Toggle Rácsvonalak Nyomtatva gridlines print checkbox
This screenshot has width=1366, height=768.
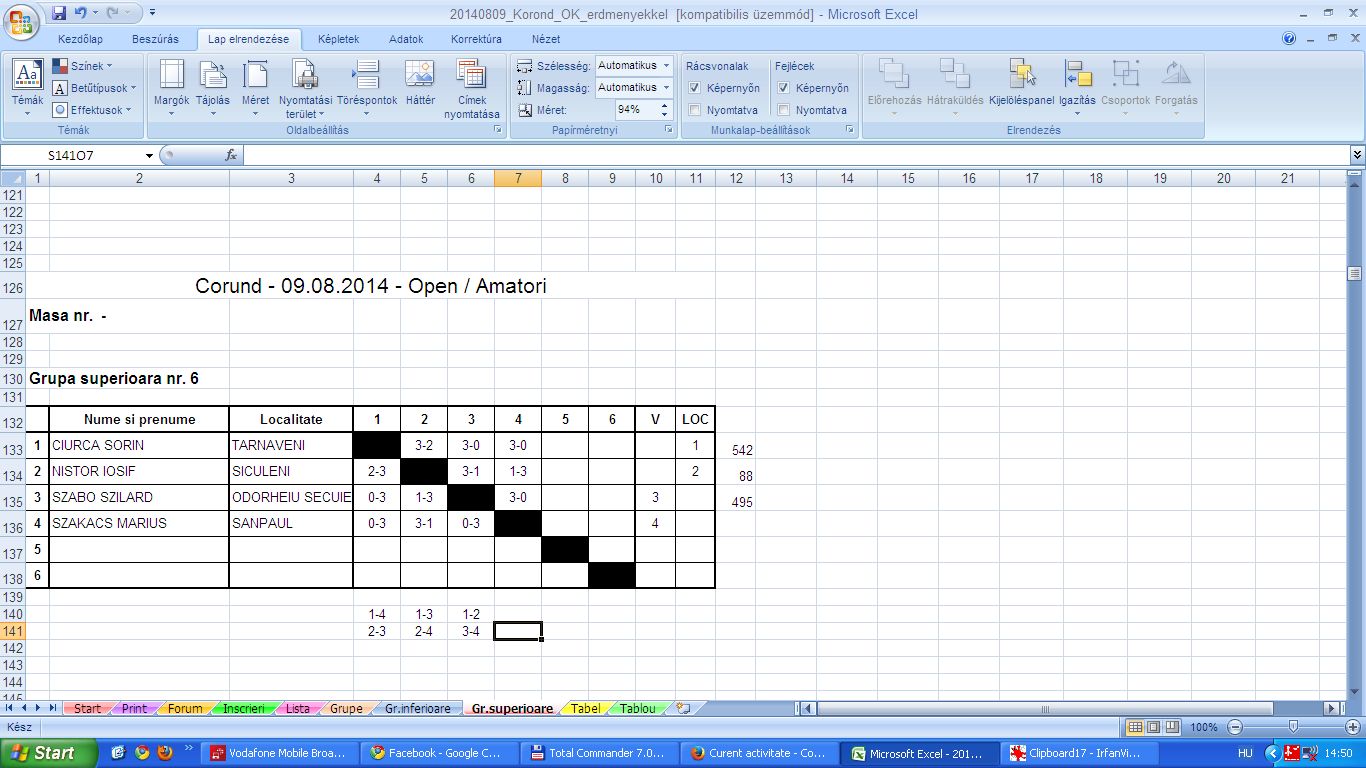coord(695,110)
